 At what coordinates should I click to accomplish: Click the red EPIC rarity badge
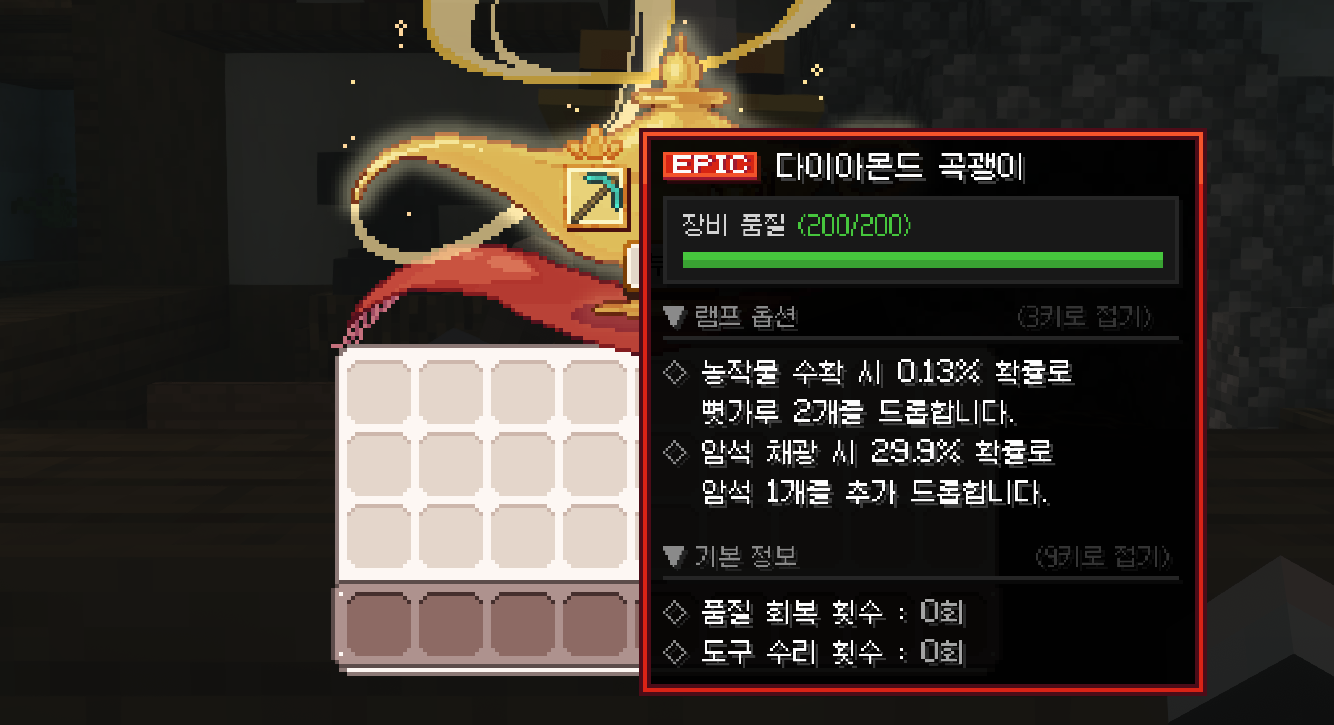(x=711, y=165)
